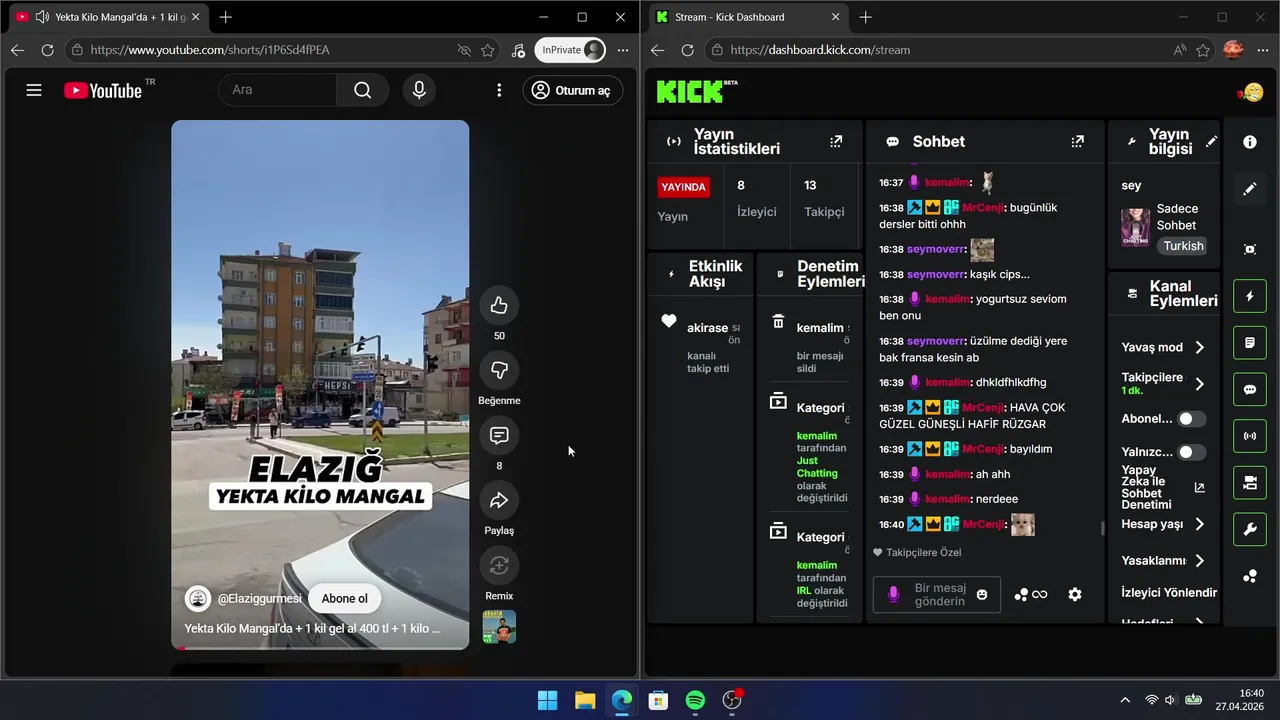
Task: Toggle the Yalnızc... mode switch
Action: (x=1191, y=452)
